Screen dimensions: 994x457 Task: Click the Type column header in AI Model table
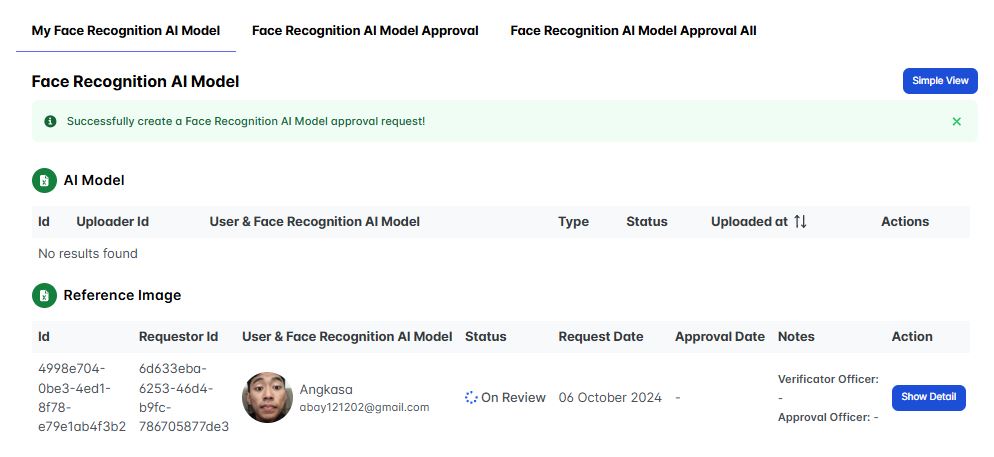pos(573,222)
